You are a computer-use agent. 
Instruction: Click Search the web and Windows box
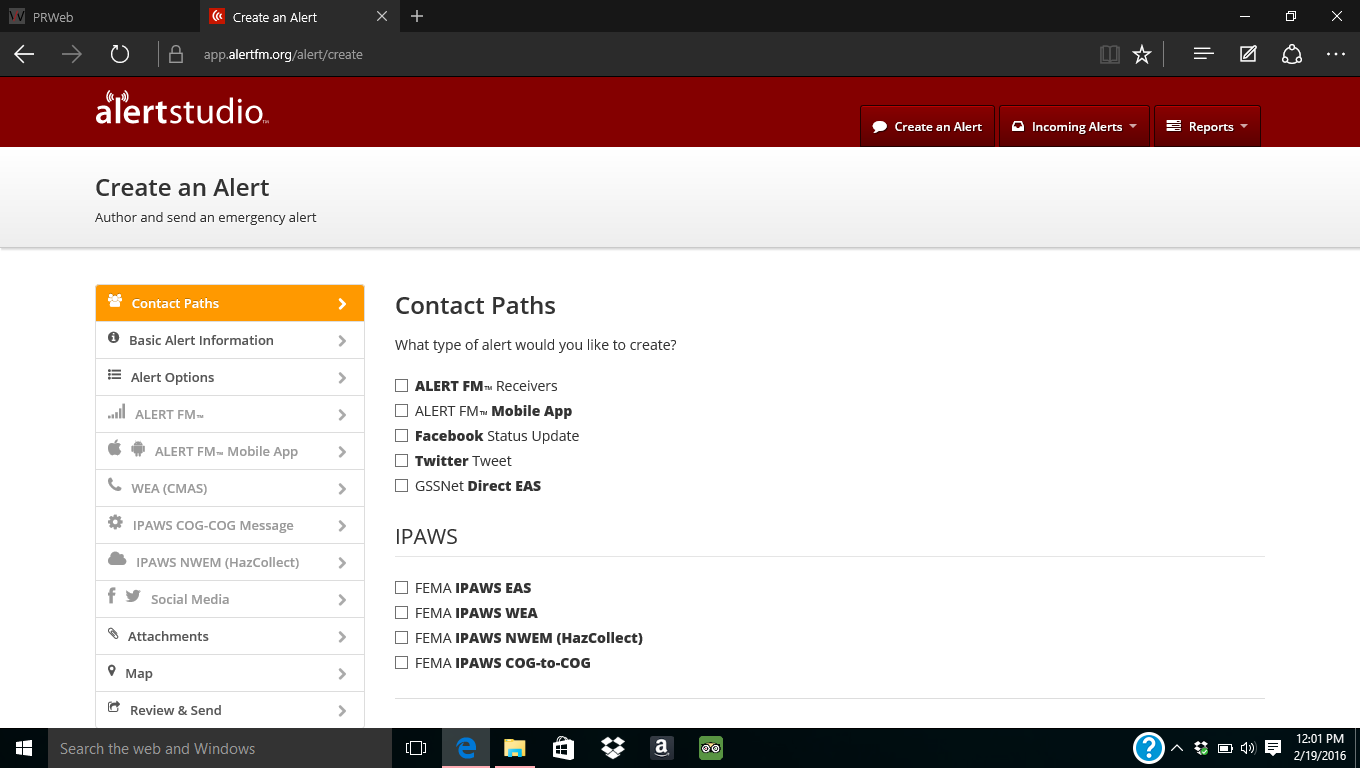[x=220, y=748]
